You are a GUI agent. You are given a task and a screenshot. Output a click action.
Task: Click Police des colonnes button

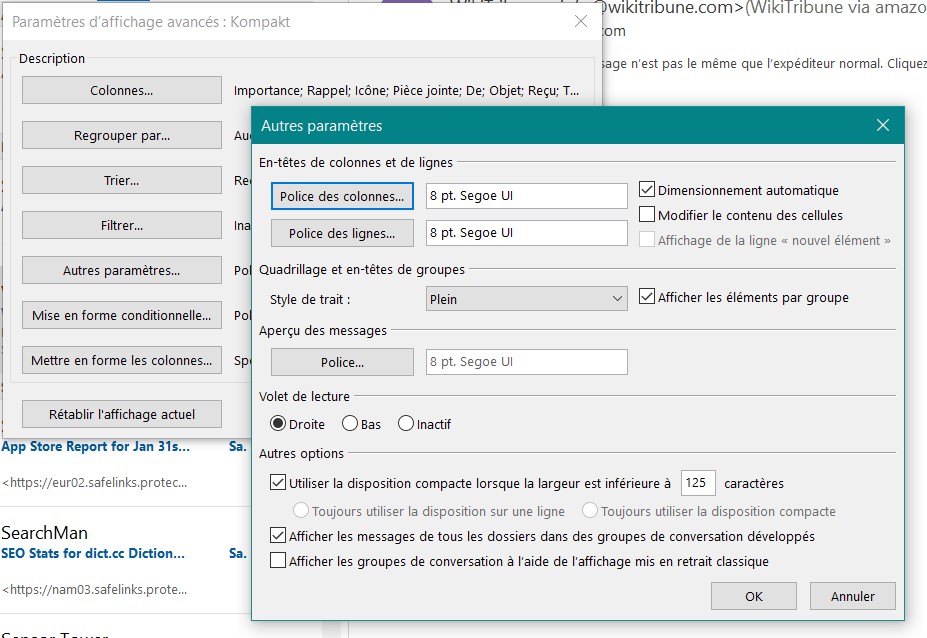(x=342, y=197)
